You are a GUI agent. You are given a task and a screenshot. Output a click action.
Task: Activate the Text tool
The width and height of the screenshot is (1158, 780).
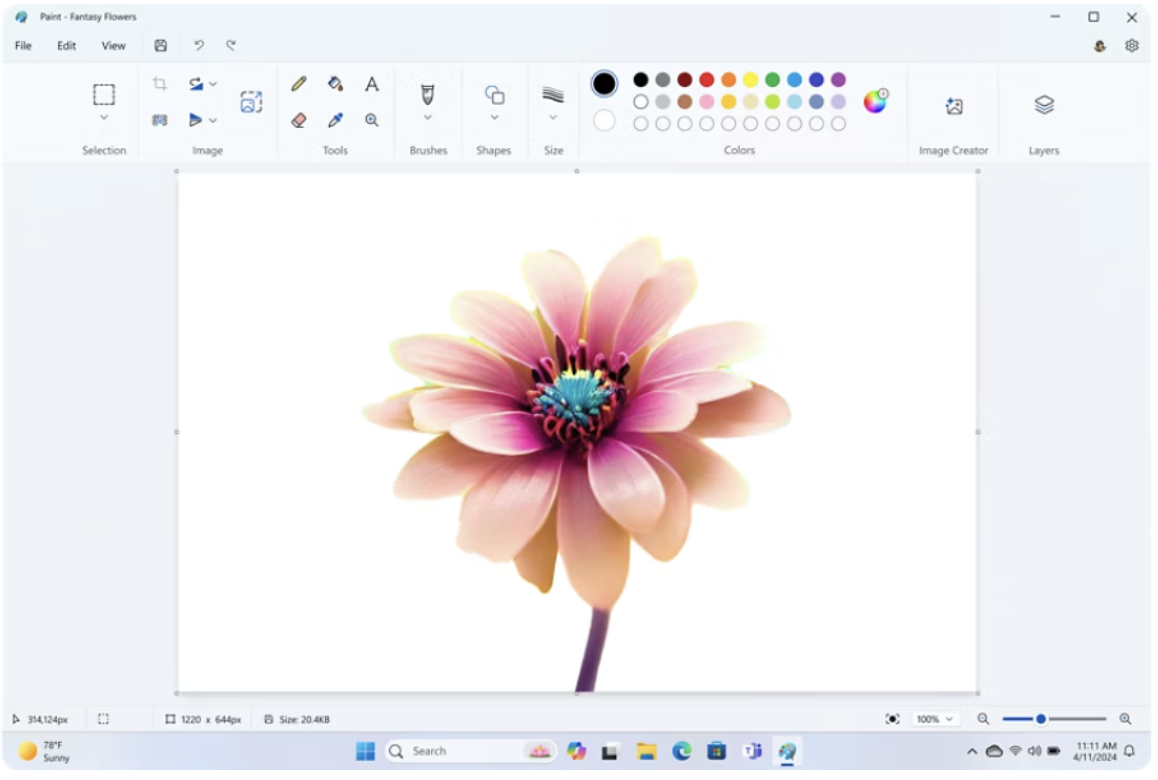tap(371, 85)
